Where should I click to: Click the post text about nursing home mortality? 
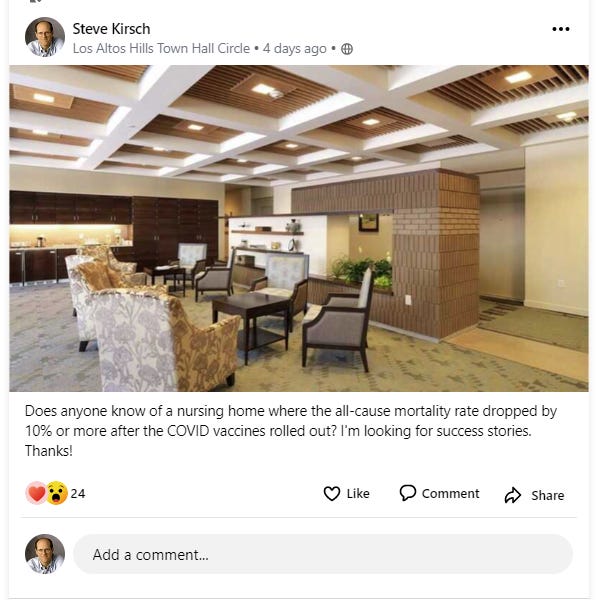point(291,430)
